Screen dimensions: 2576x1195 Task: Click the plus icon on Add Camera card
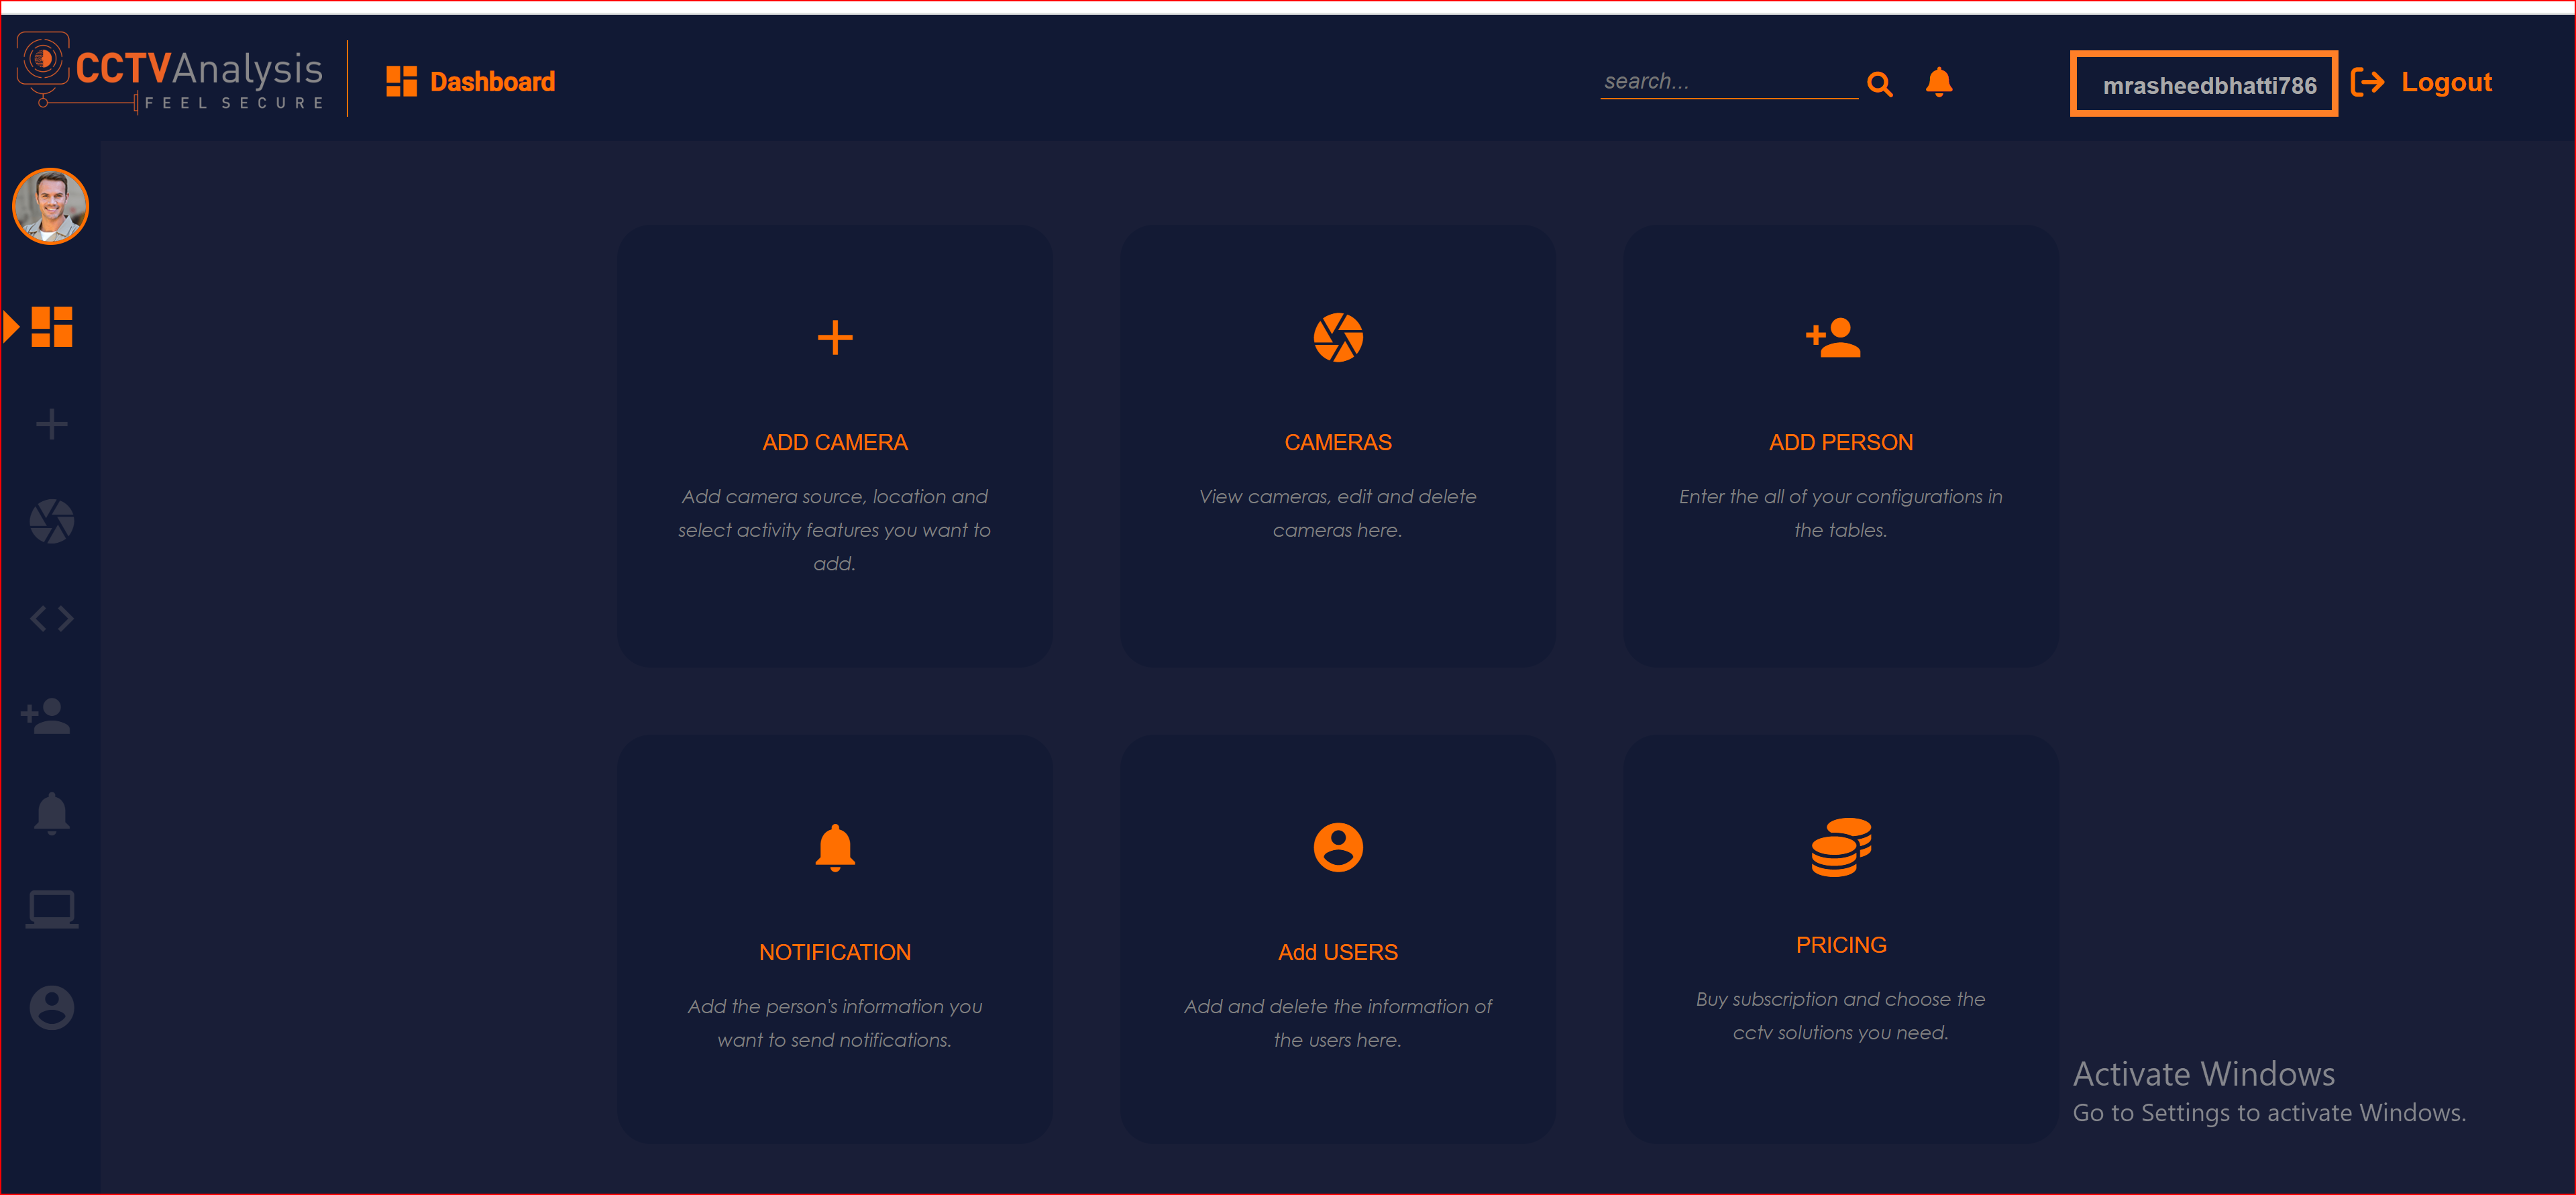coord(835,338)
